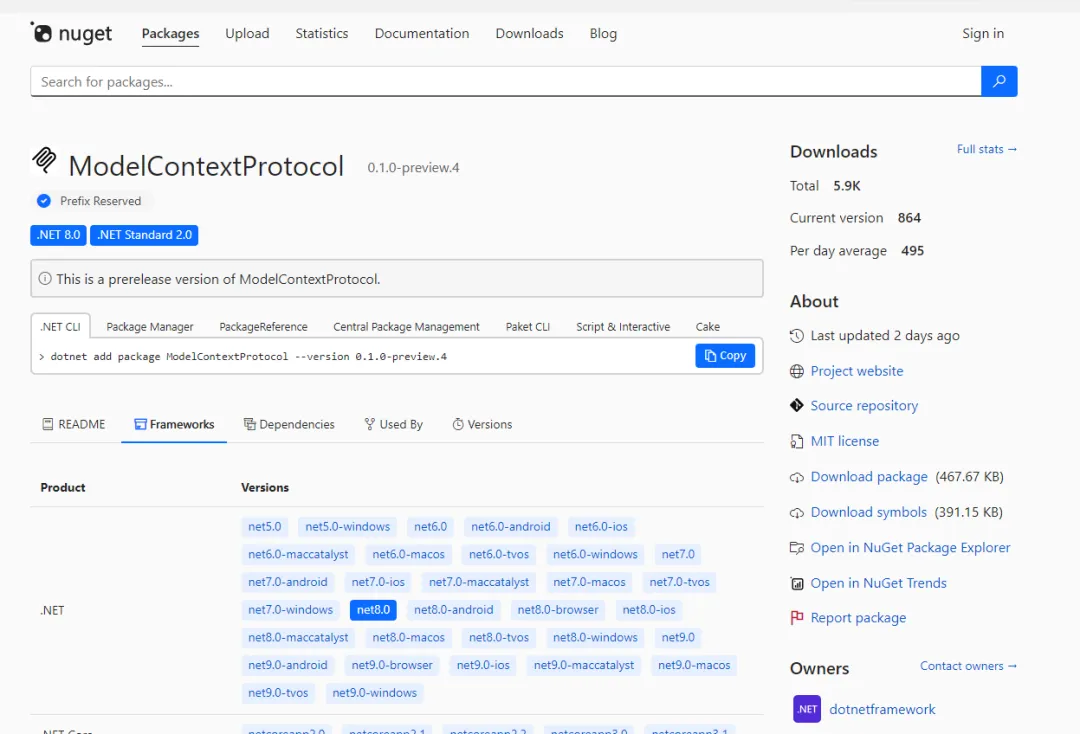Open the Blog nav link
Viewport: 1080px width, 734px height.
[603, 33]
